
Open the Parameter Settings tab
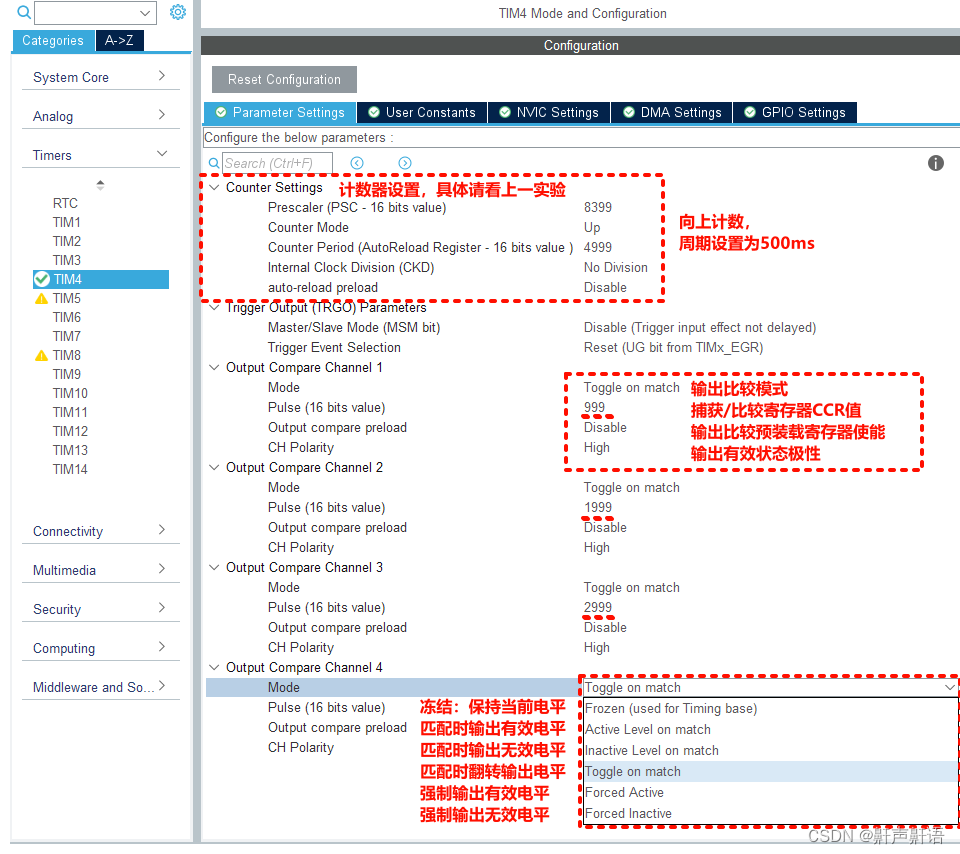(280, 113)
